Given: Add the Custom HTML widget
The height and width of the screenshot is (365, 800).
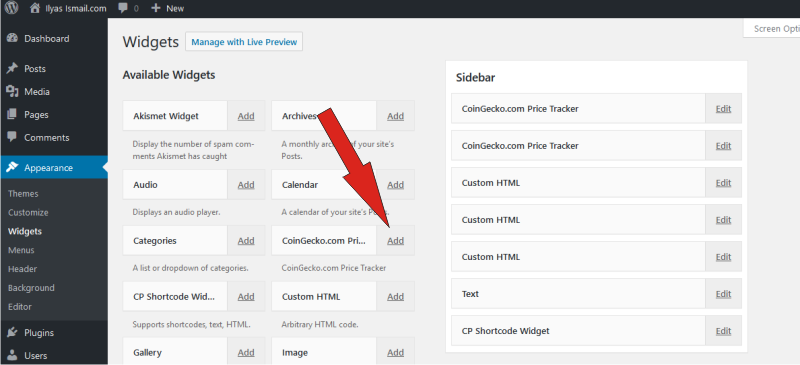Looking at the screenshot, I should click(395, 297).
